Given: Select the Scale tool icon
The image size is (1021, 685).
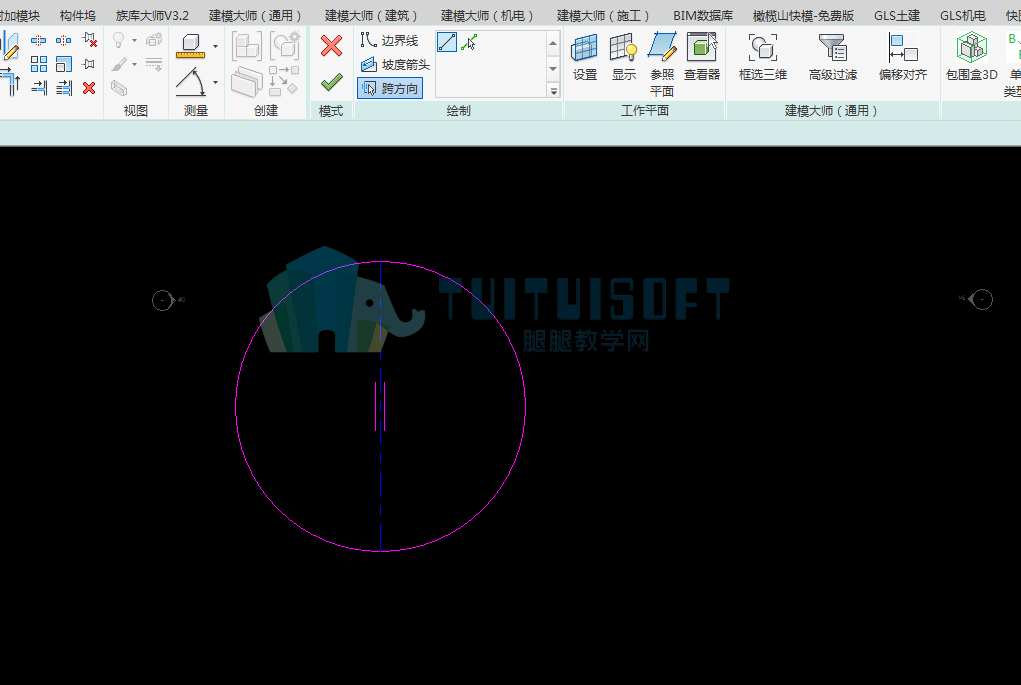Looking at the screenshot, I should click(x=64, y=64).
